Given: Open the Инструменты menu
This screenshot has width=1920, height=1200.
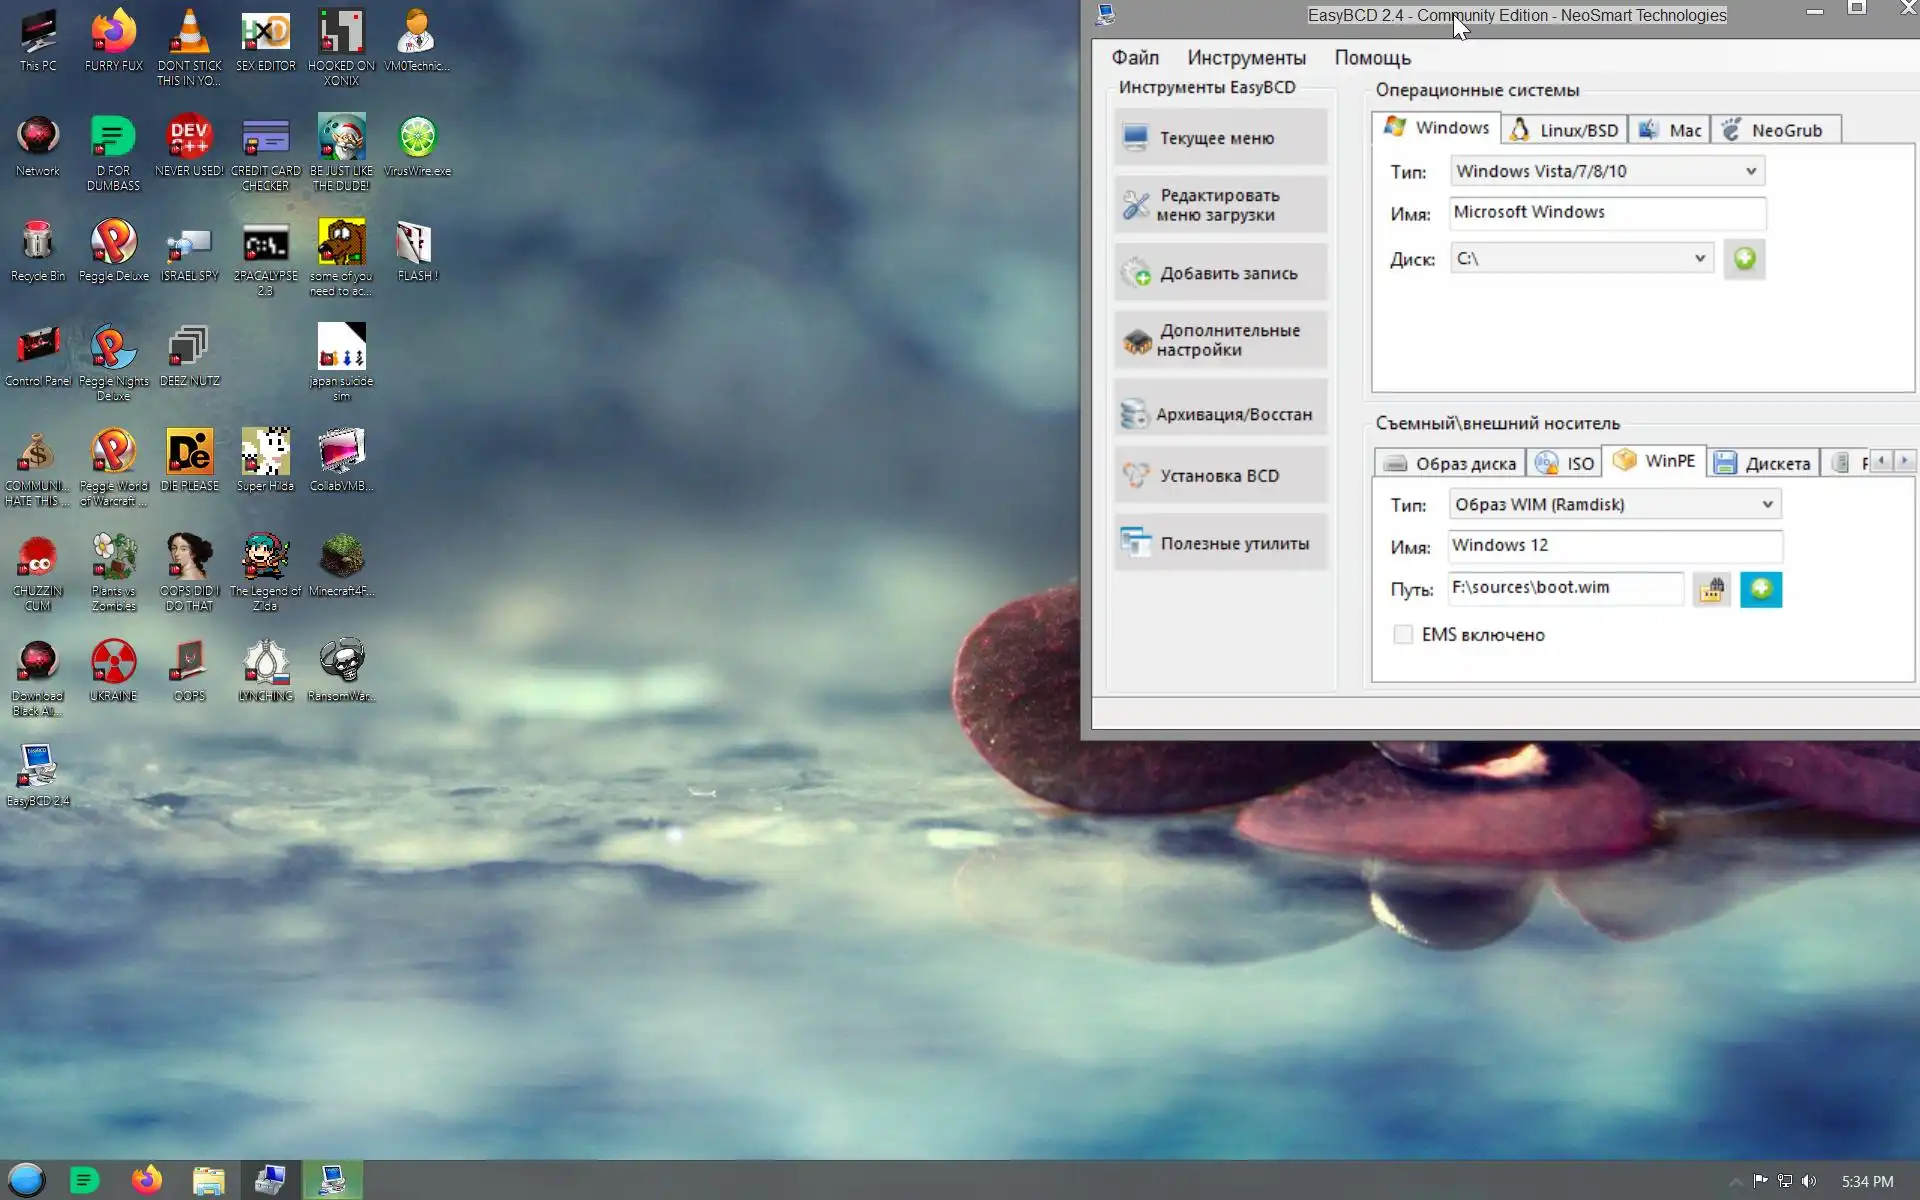Looking at the screenshot, I should pyautogui.click(x=1246, y=58).
